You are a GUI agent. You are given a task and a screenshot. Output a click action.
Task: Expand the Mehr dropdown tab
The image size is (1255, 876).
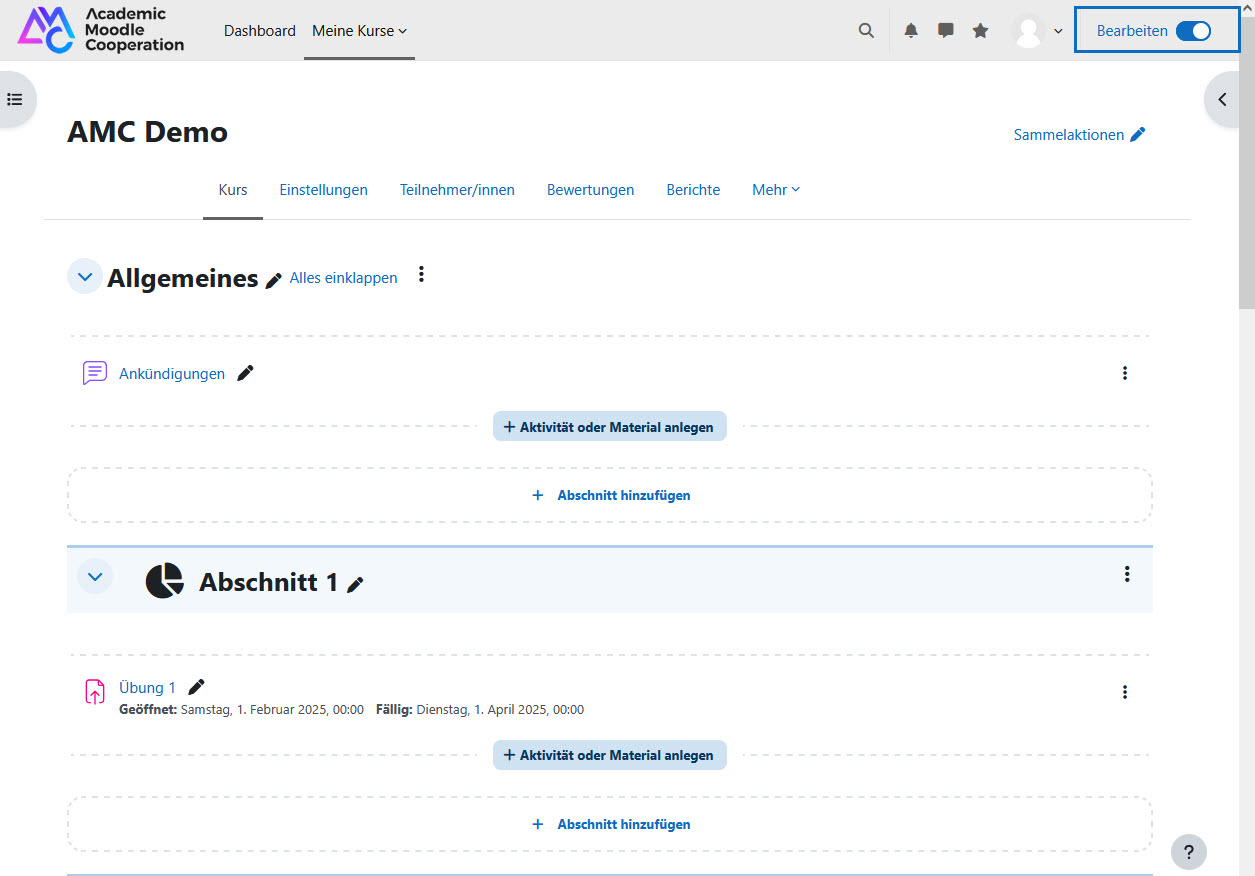click(x=776, y=190)
